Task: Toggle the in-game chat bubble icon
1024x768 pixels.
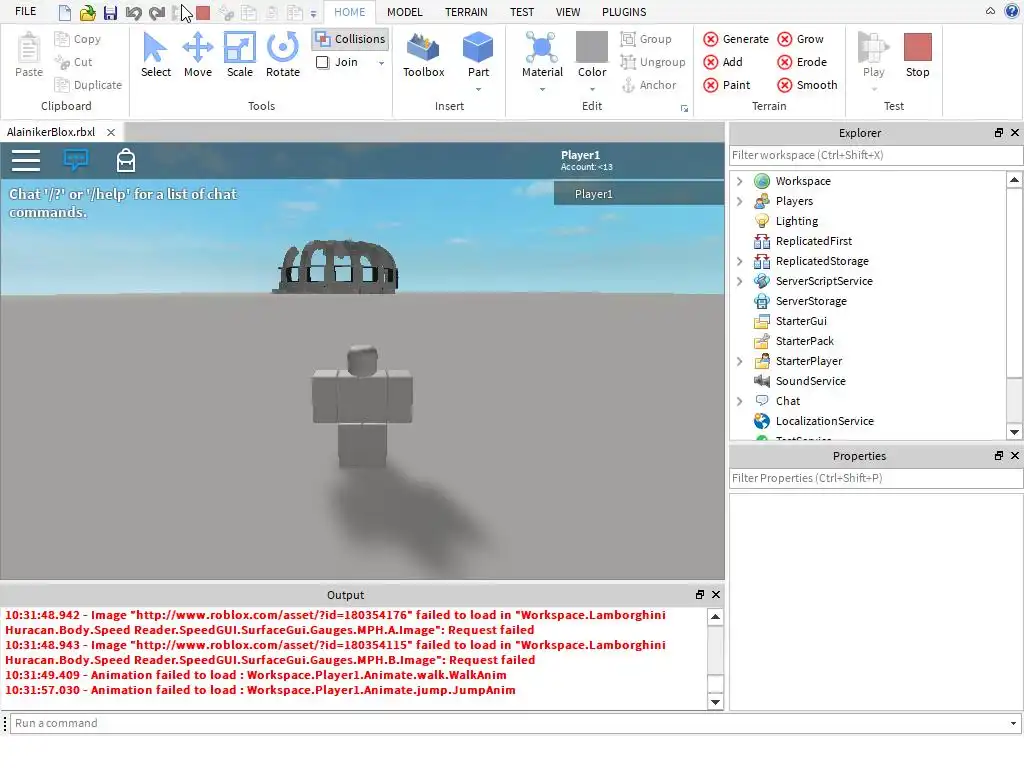Action: pos(76,159)
